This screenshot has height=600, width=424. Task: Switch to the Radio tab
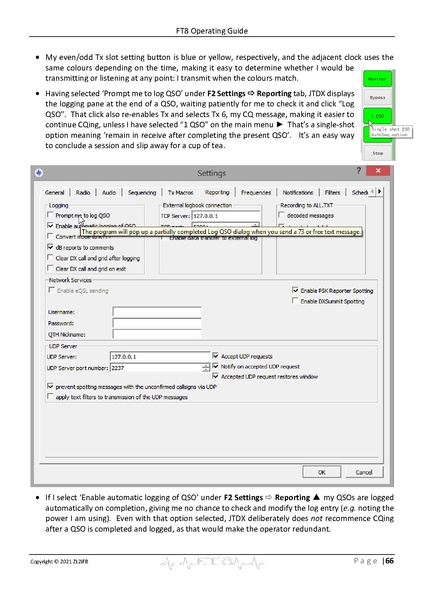[x=83, y=192]
